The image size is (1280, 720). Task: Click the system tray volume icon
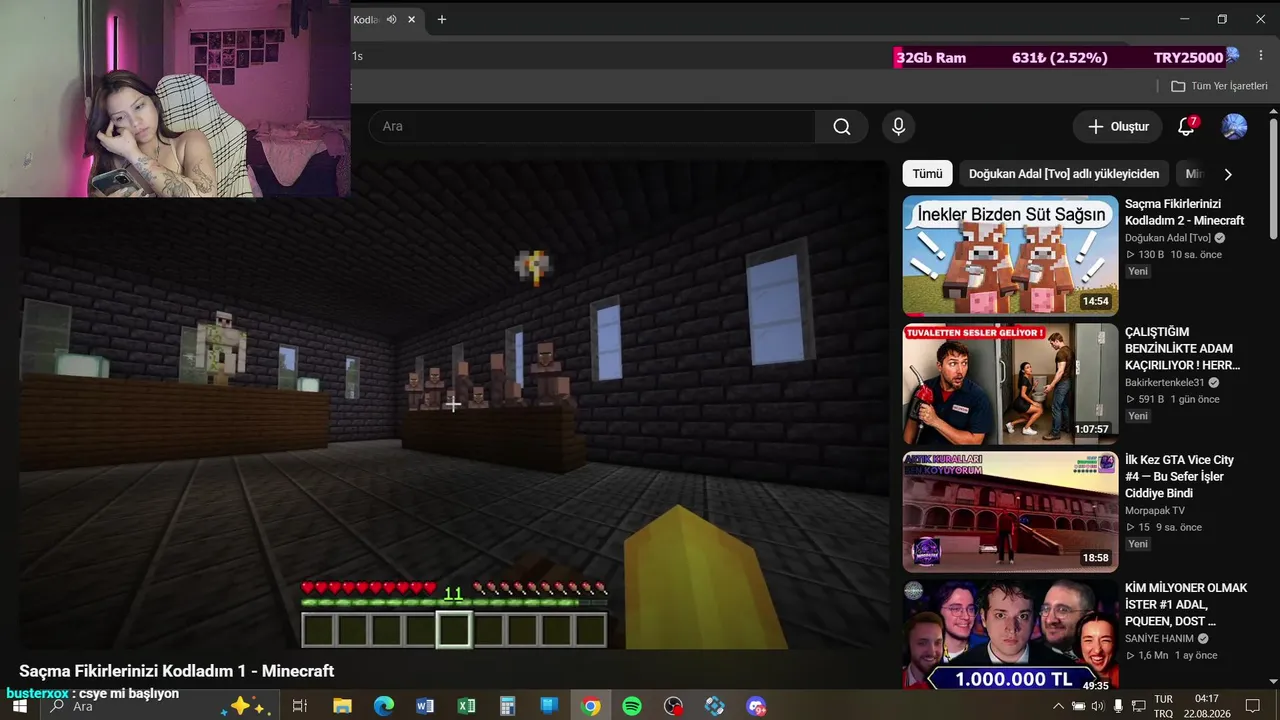pos(1097,706)
